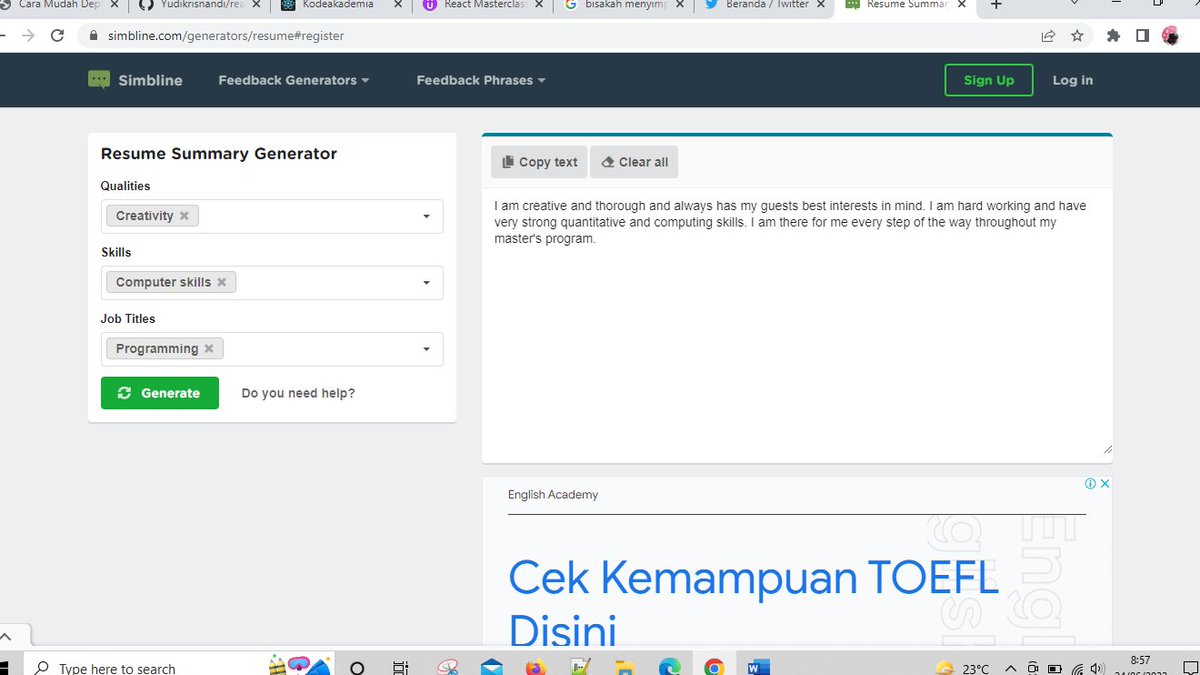Bookmark this page with the star icon
This screenshot has width=1200, height=675.
(x=1077, y=36)
